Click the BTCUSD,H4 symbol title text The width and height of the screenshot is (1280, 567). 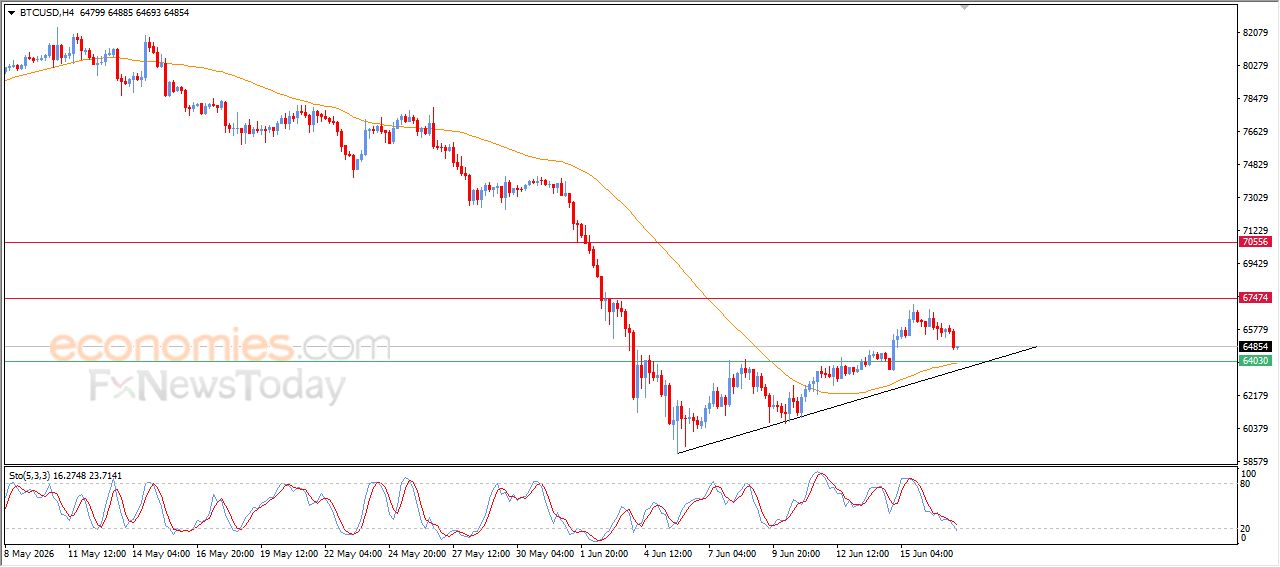pyautogui.click(x=46, y=13)
